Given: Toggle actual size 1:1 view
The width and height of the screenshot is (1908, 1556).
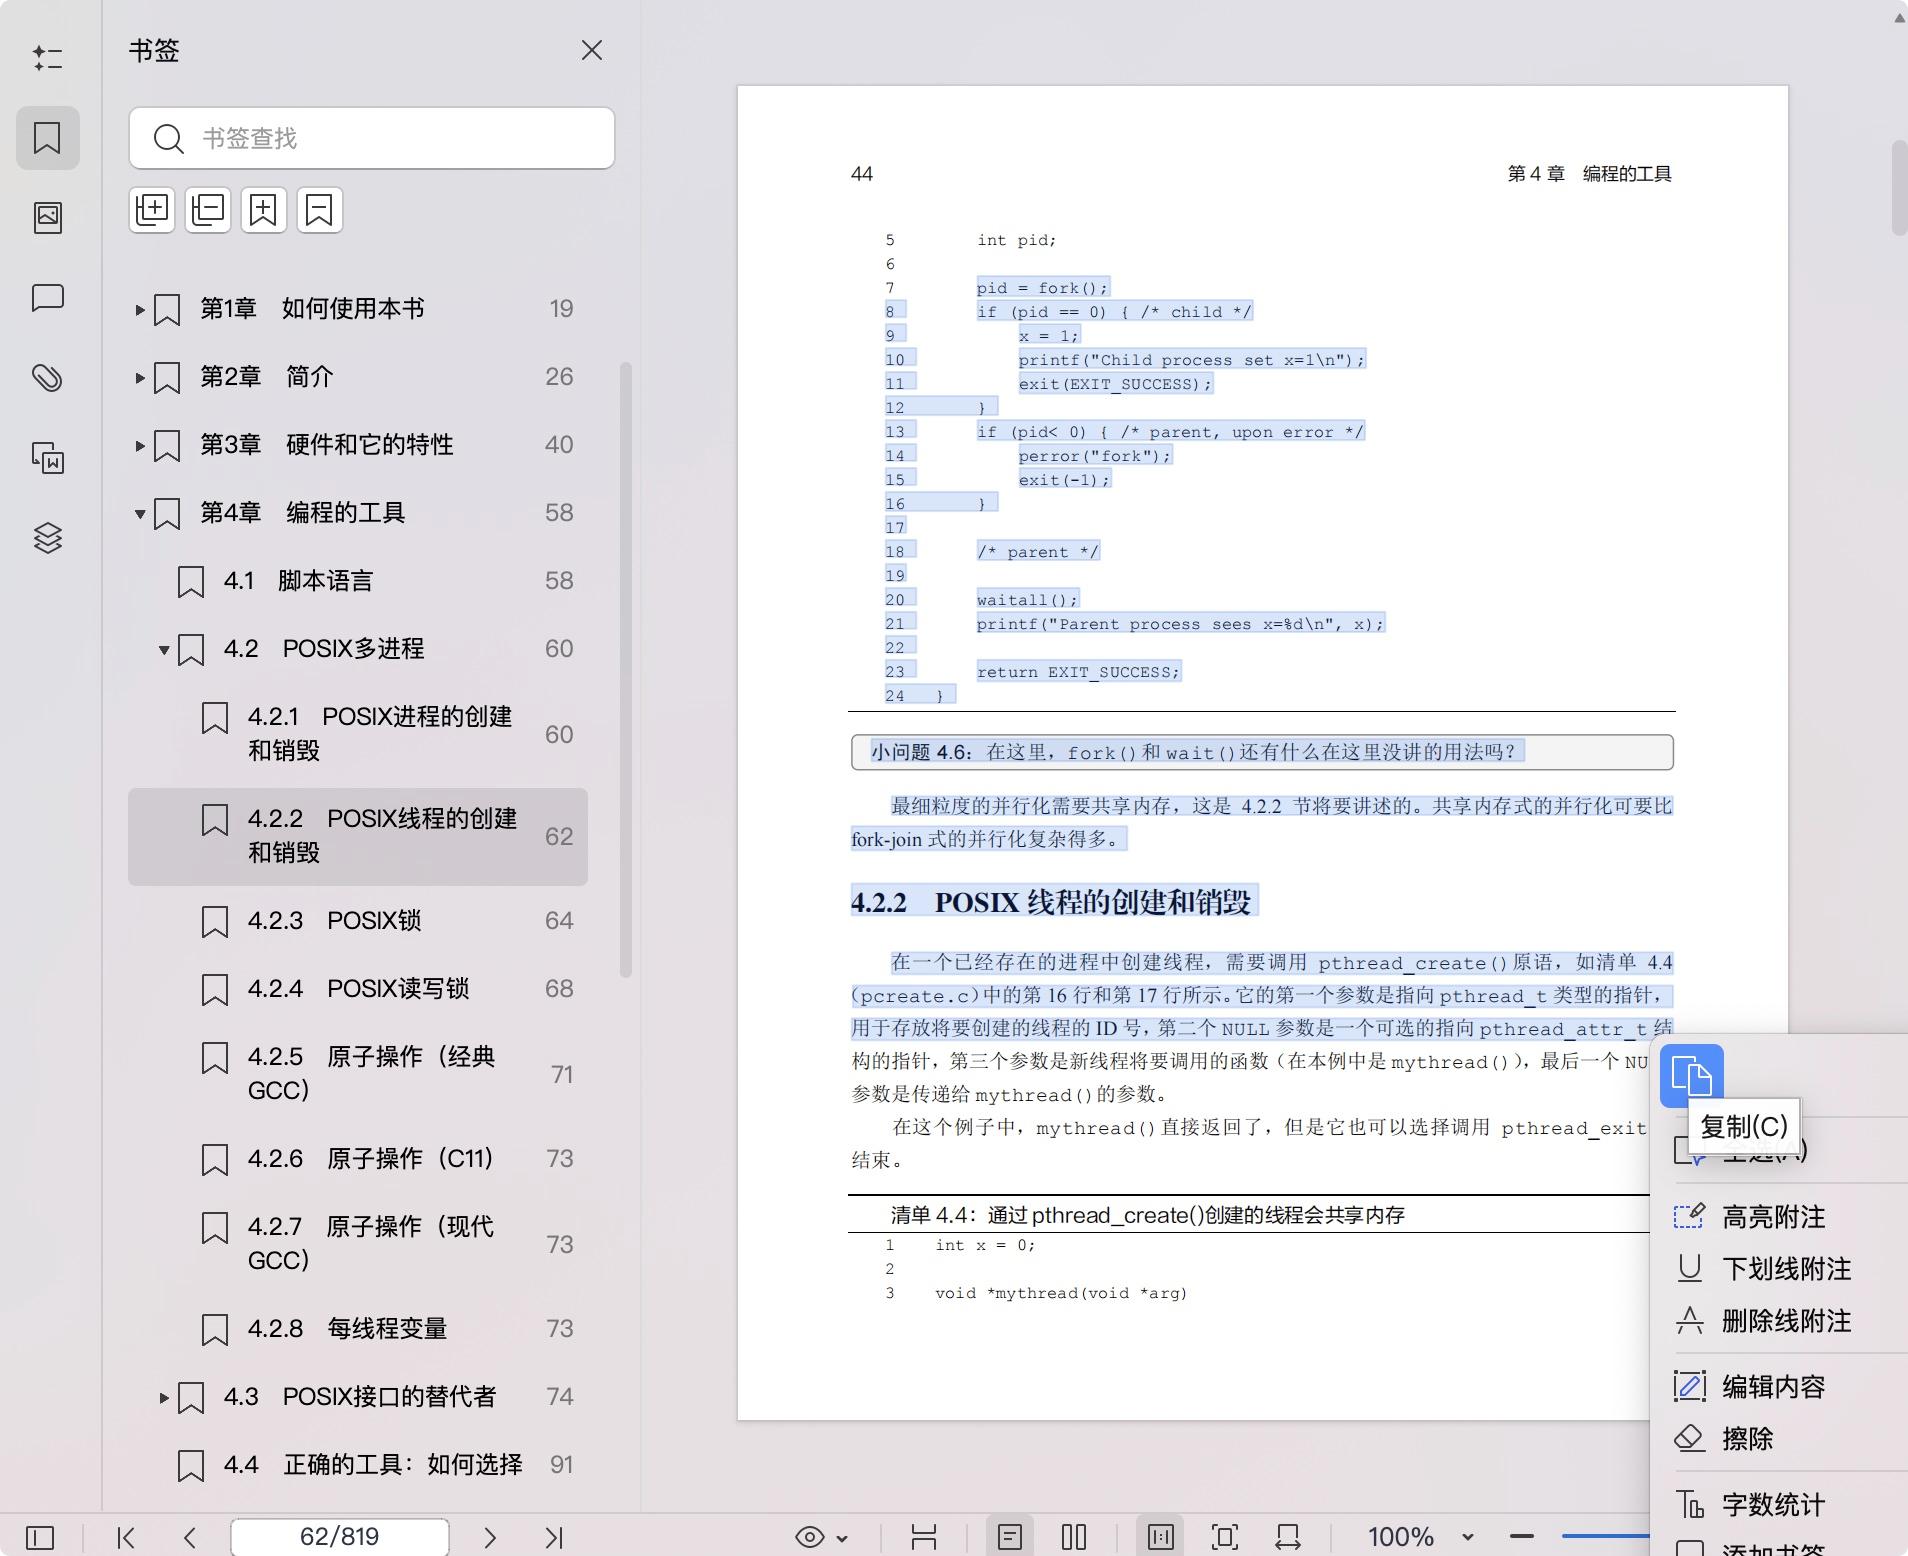Looking at the screenshot, I should click(x=1161, y=1537).
